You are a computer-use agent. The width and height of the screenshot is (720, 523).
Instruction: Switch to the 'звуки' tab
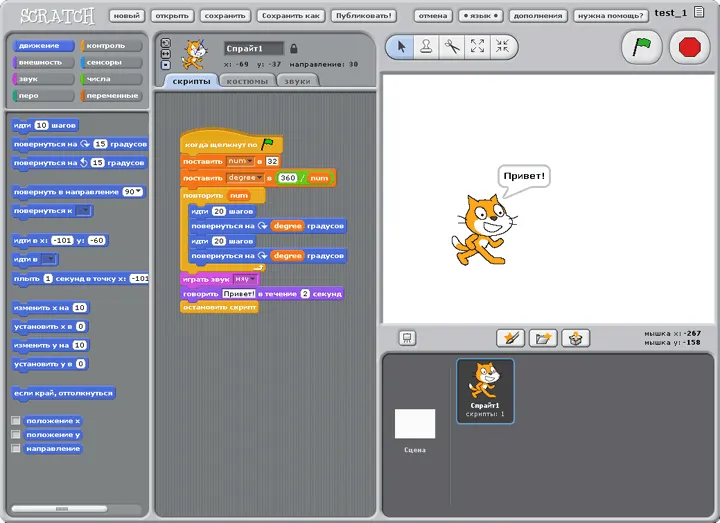click(297, 81)
